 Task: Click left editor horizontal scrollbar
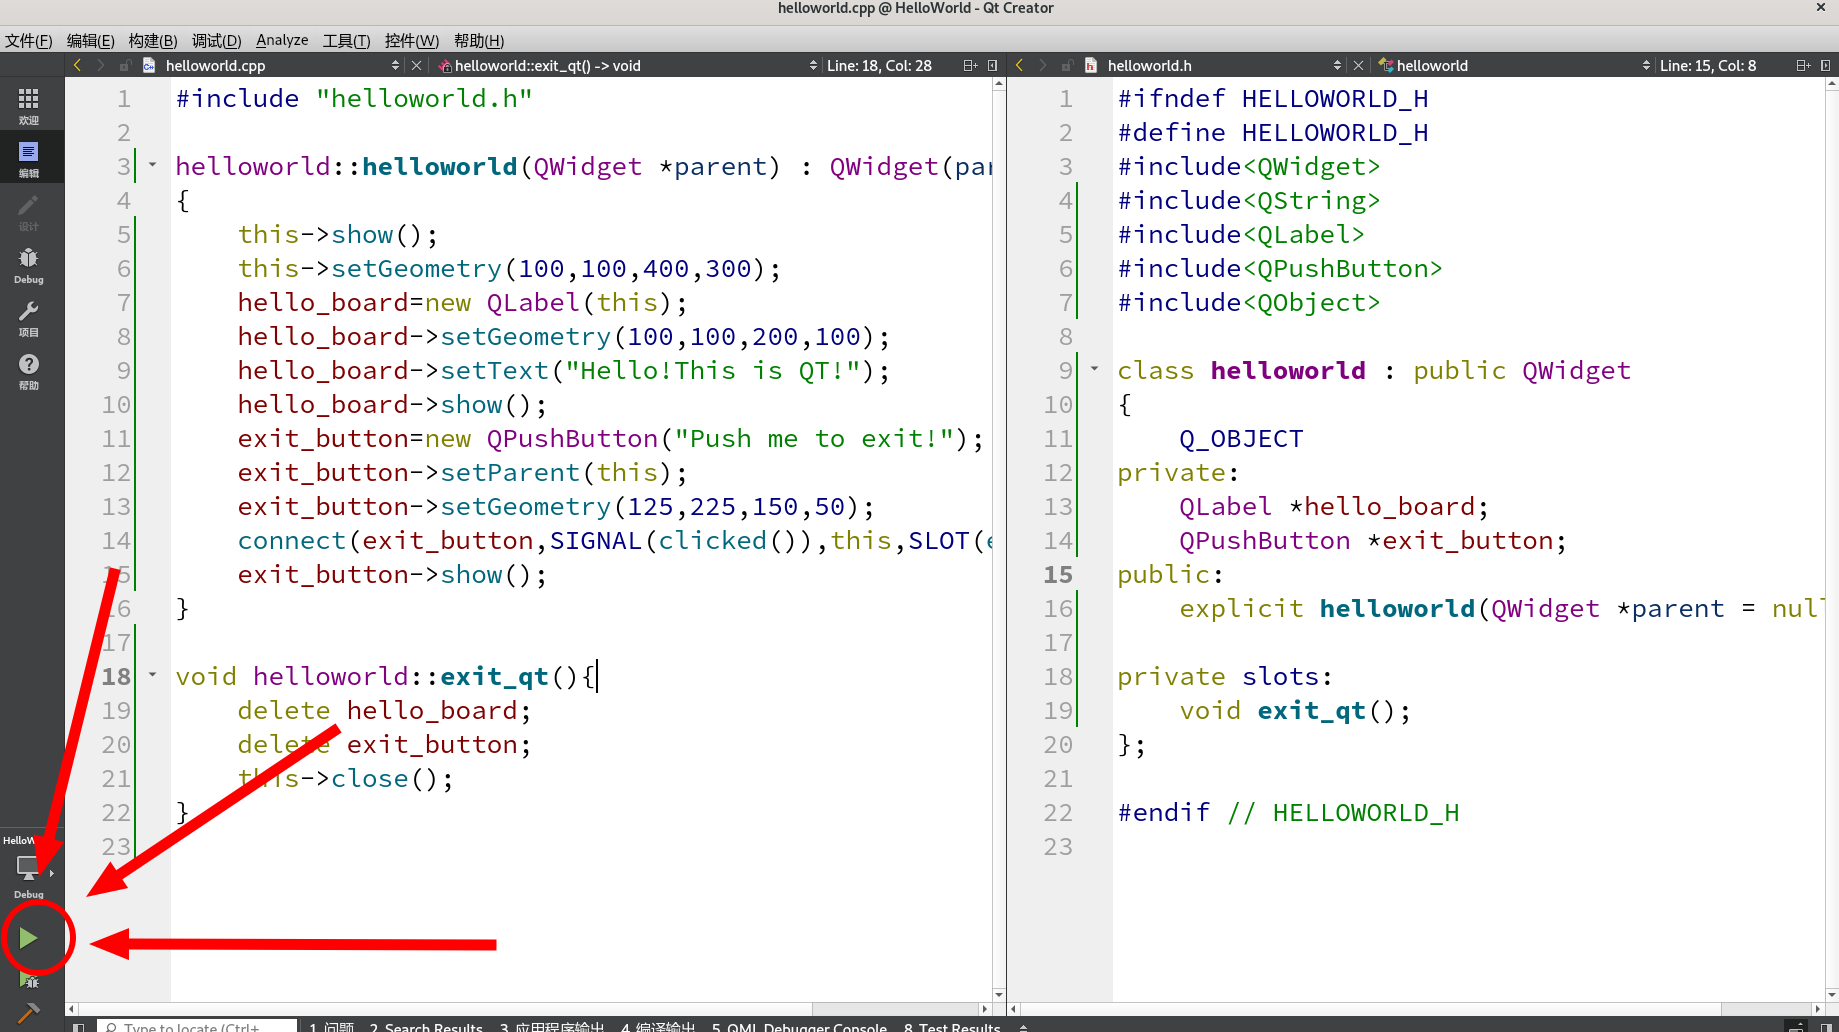[x=528, y=1009]
